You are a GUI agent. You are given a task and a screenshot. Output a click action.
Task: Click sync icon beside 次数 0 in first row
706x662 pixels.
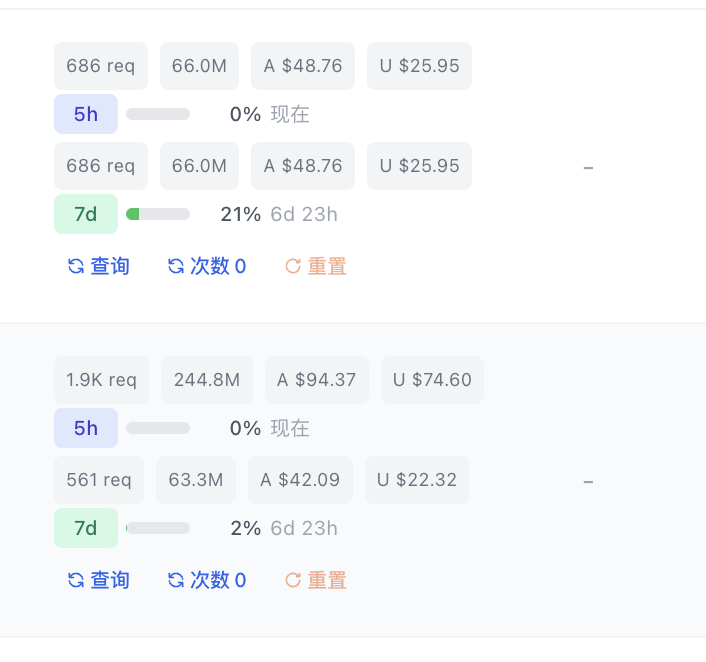(x=176, y=266)
